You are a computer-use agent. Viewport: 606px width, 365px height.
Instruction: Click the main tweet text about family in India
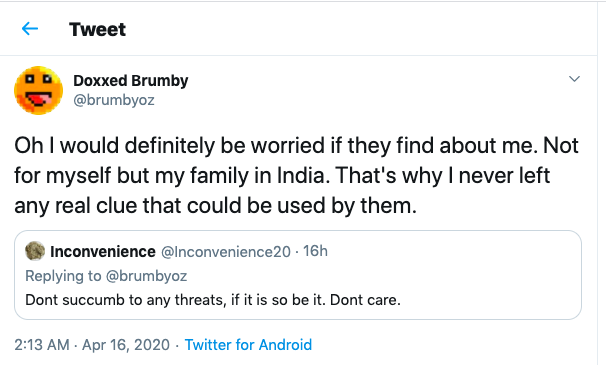tap(296, 176)
